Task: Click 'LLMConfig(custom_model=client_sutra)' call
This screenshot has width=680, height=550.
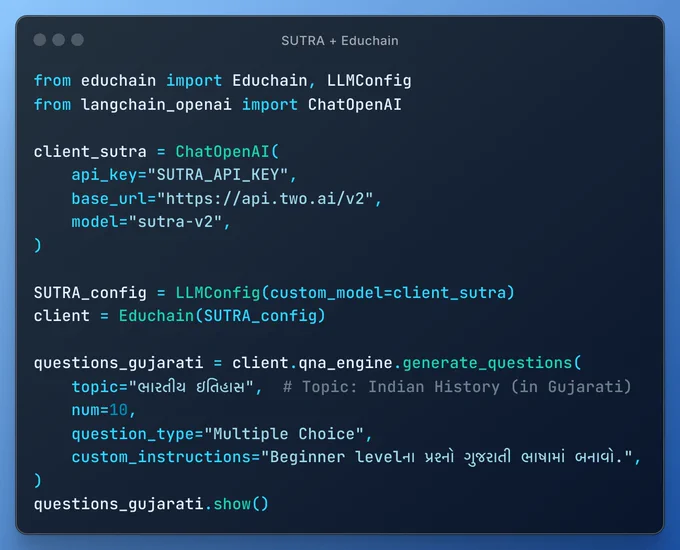Action: (x=345, y=293)
